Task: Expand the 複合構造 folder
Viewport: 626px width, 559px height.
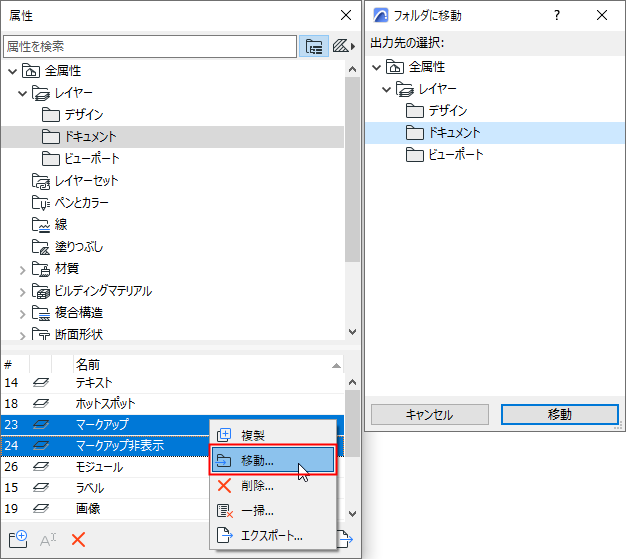Action: point(22,314)
